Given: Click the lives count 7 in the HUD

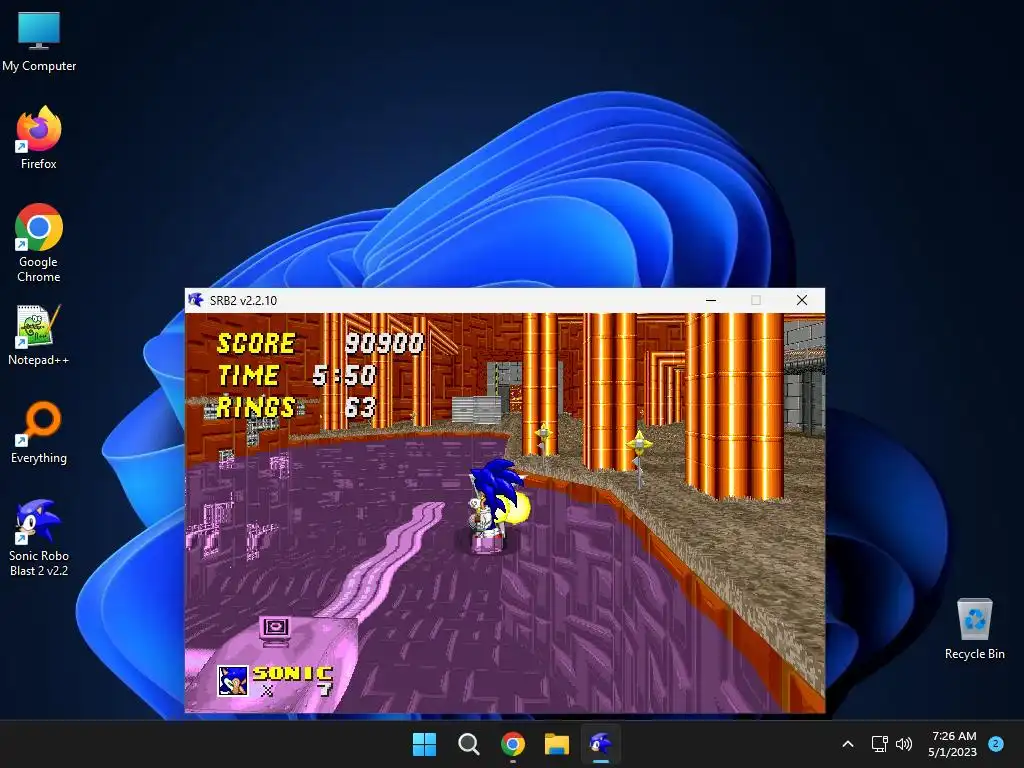Looking at the screenshot, I should [x=325, y=690].
